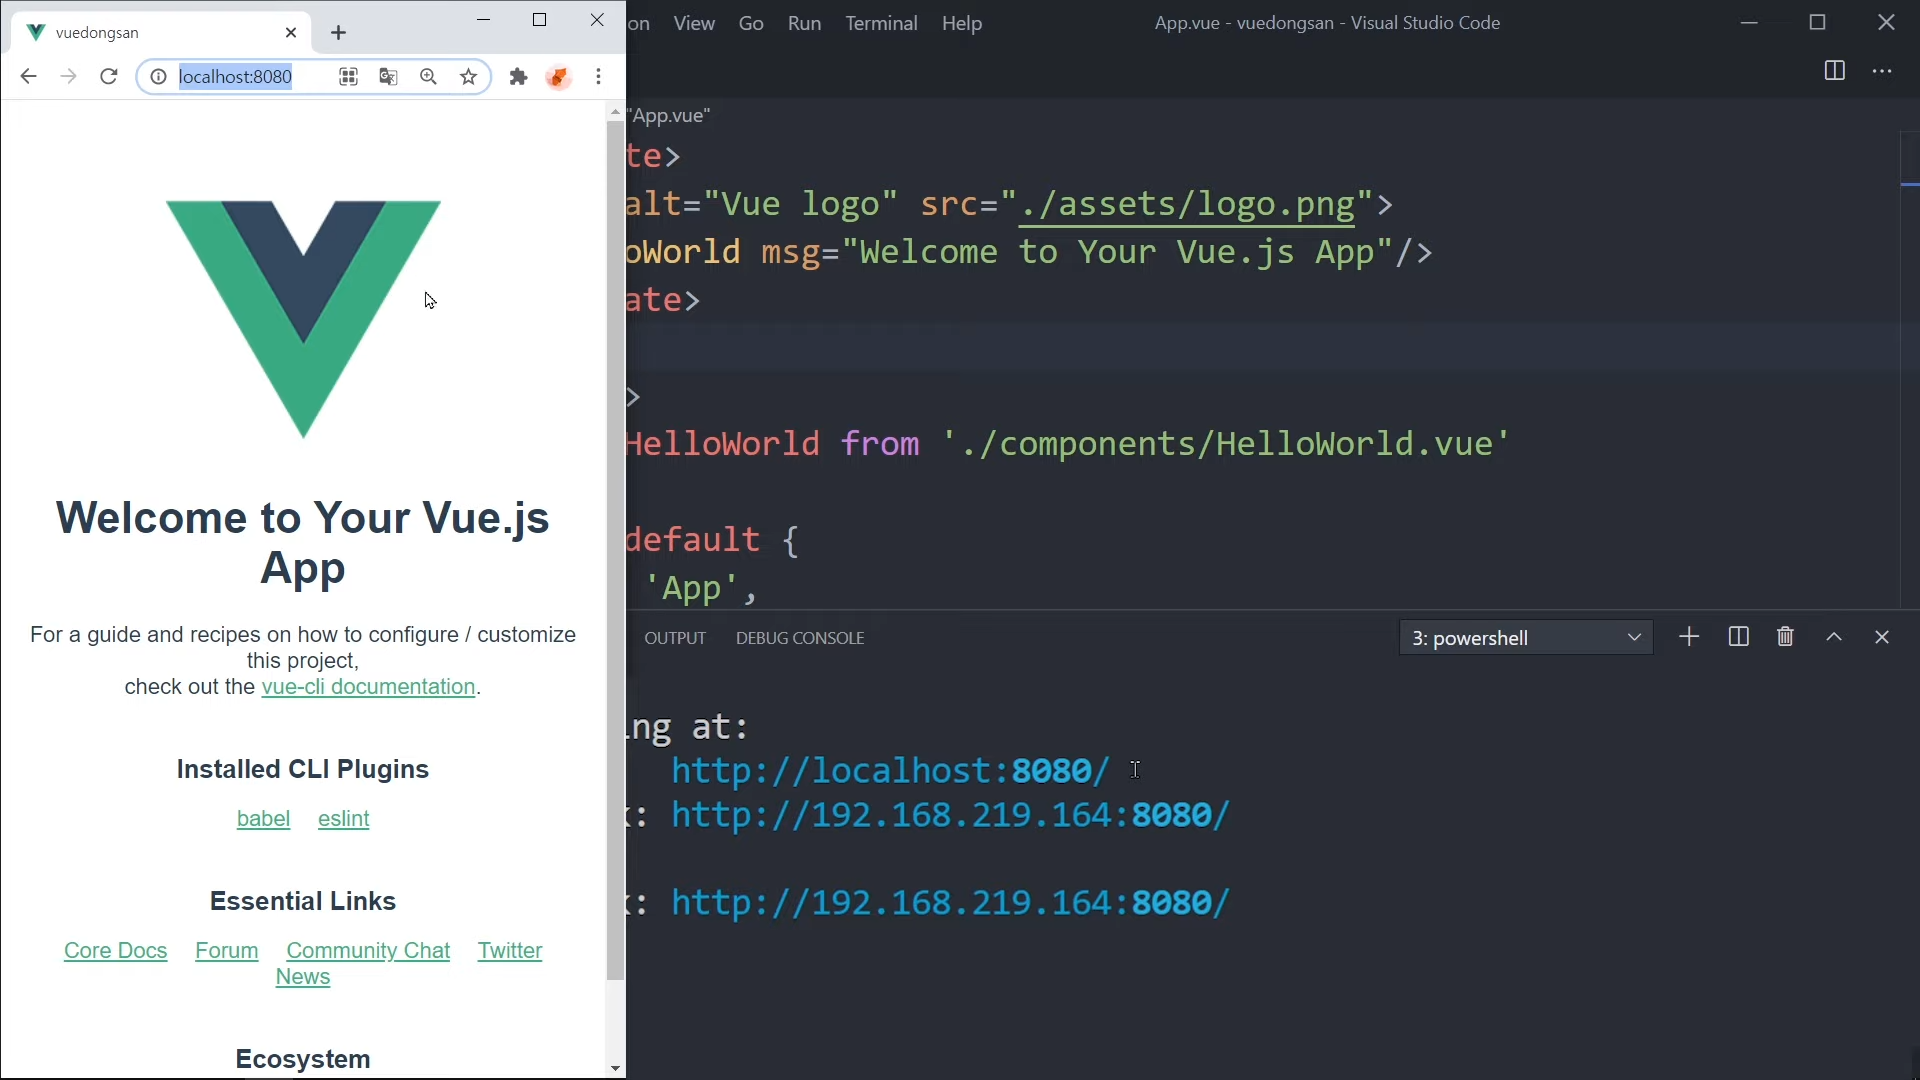
Task: Maximize terminal panel with up chevron
Action: click(x=1834, y=637)
